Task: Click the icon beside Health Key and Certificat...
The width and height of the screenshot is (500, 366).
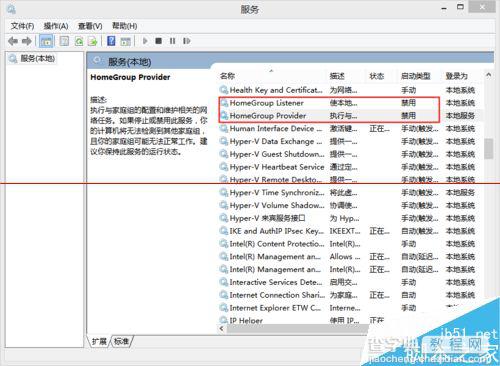Action: click(224, 90)
